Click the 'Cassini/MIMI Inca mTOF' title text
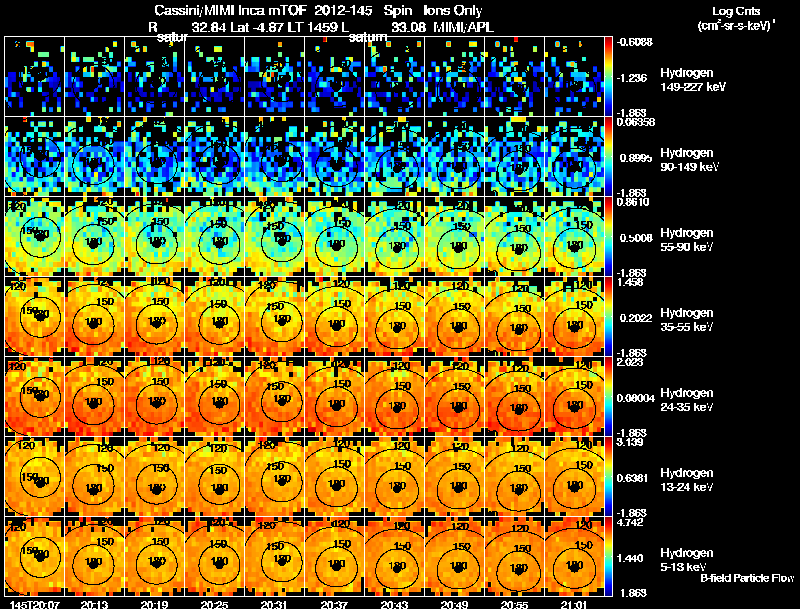The image size is (800, 609). point(230,10)
